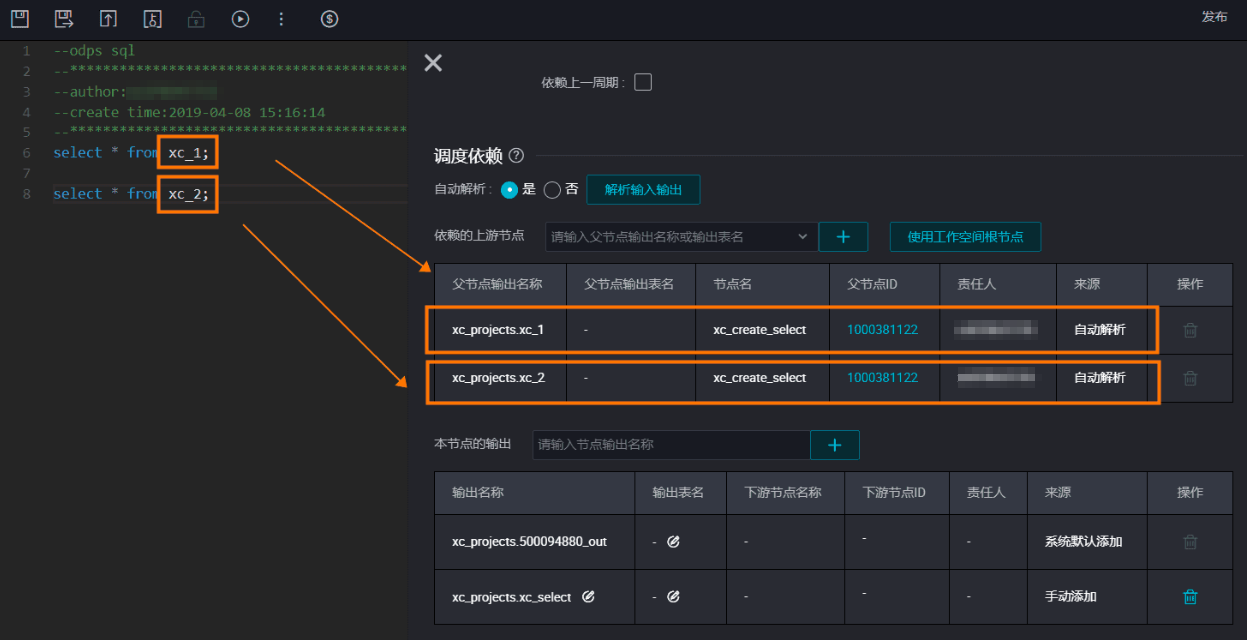Expand the 依赖的上游节点 dropdown arrow
This screenshot has height=640, width=1247.
pos(802,237)
